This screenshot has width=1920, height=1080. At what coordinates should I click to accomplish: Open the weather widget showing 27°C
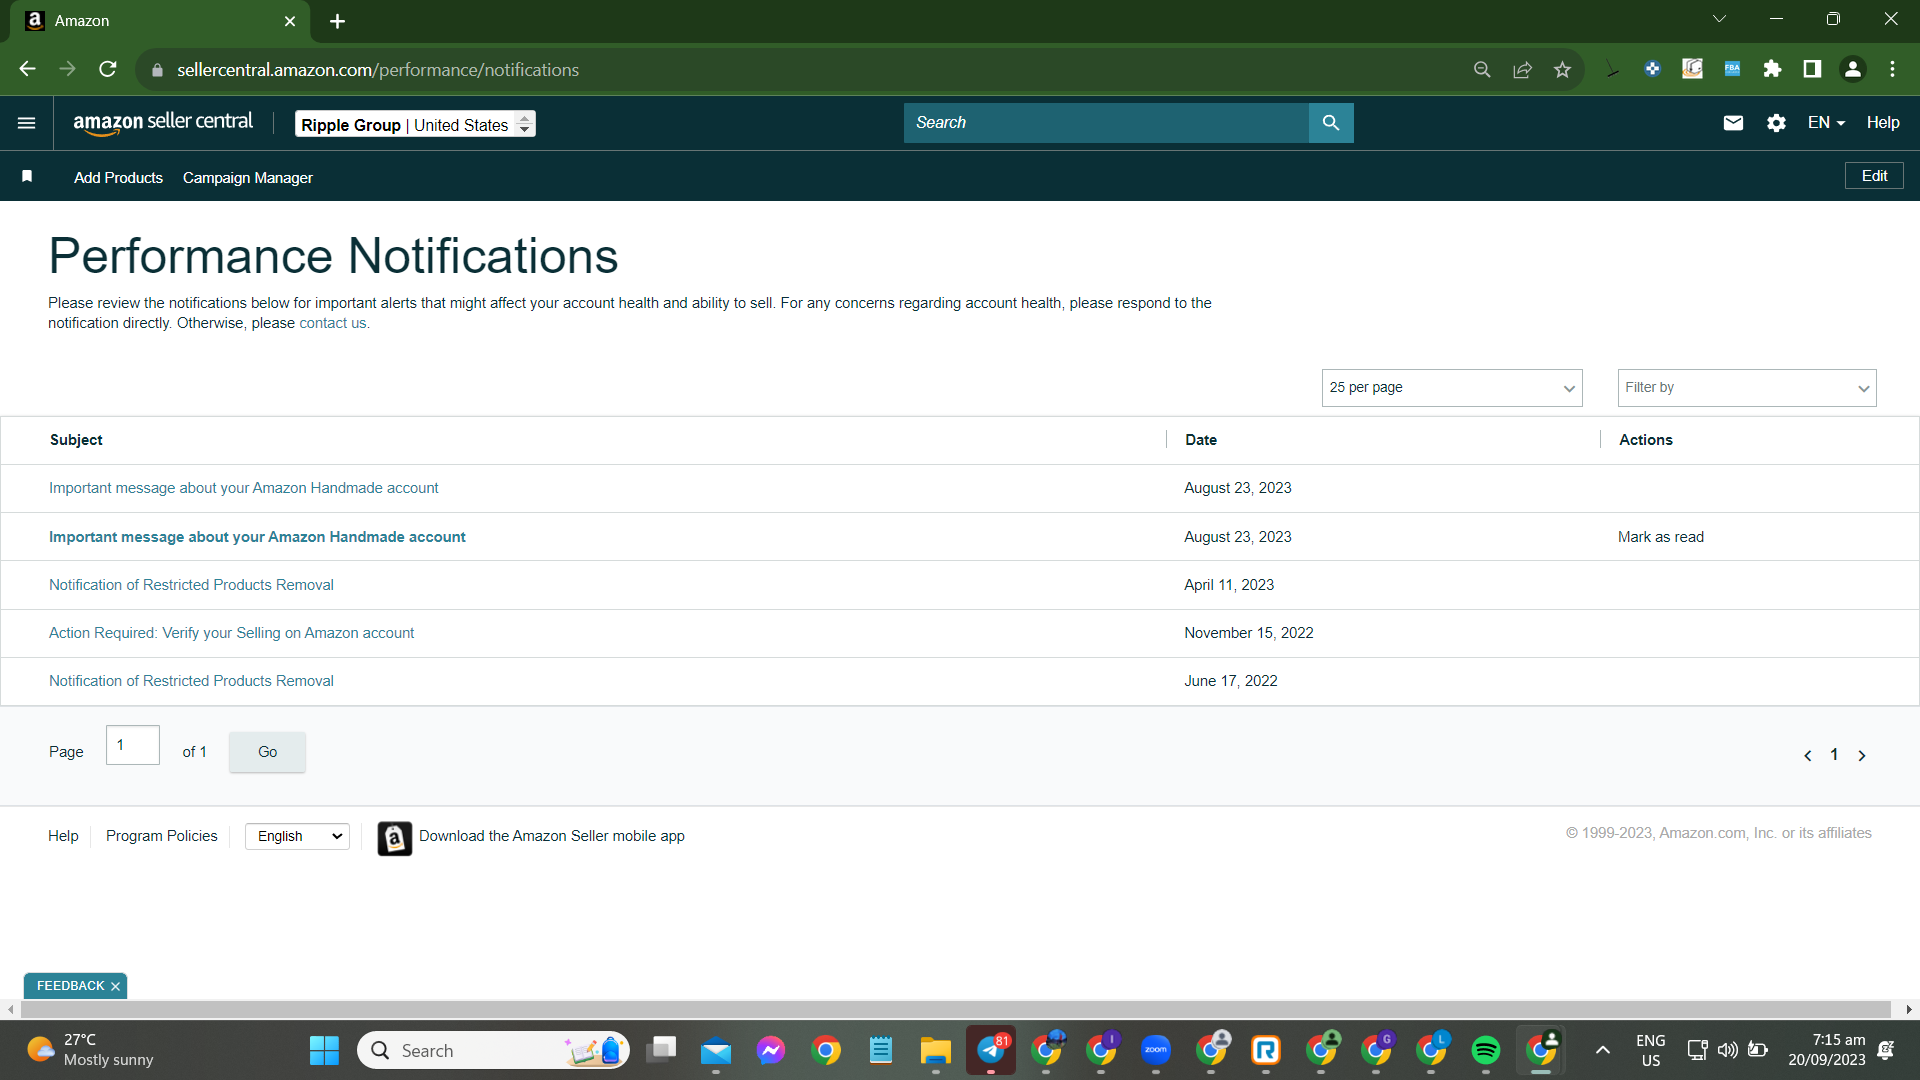[x=90, y=1050]
